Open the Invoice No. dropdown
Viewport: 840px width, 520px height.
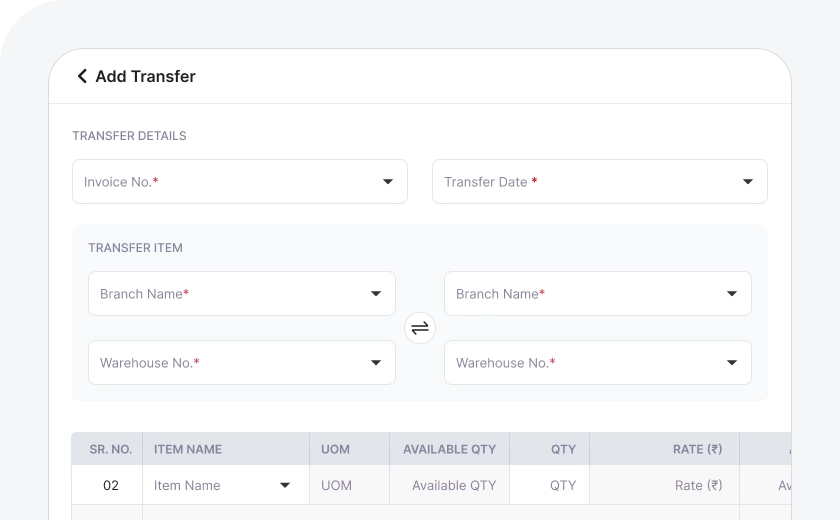click(240, 182)
